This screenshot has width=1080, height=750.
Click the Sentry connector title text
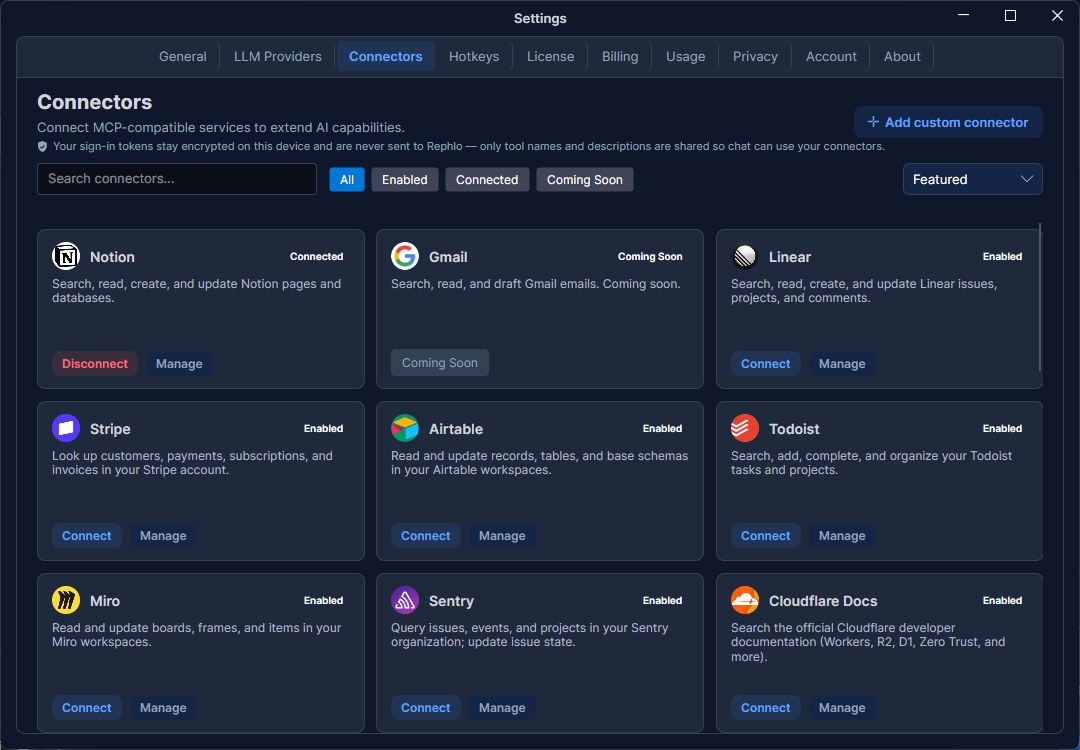[x=451, y=601]
